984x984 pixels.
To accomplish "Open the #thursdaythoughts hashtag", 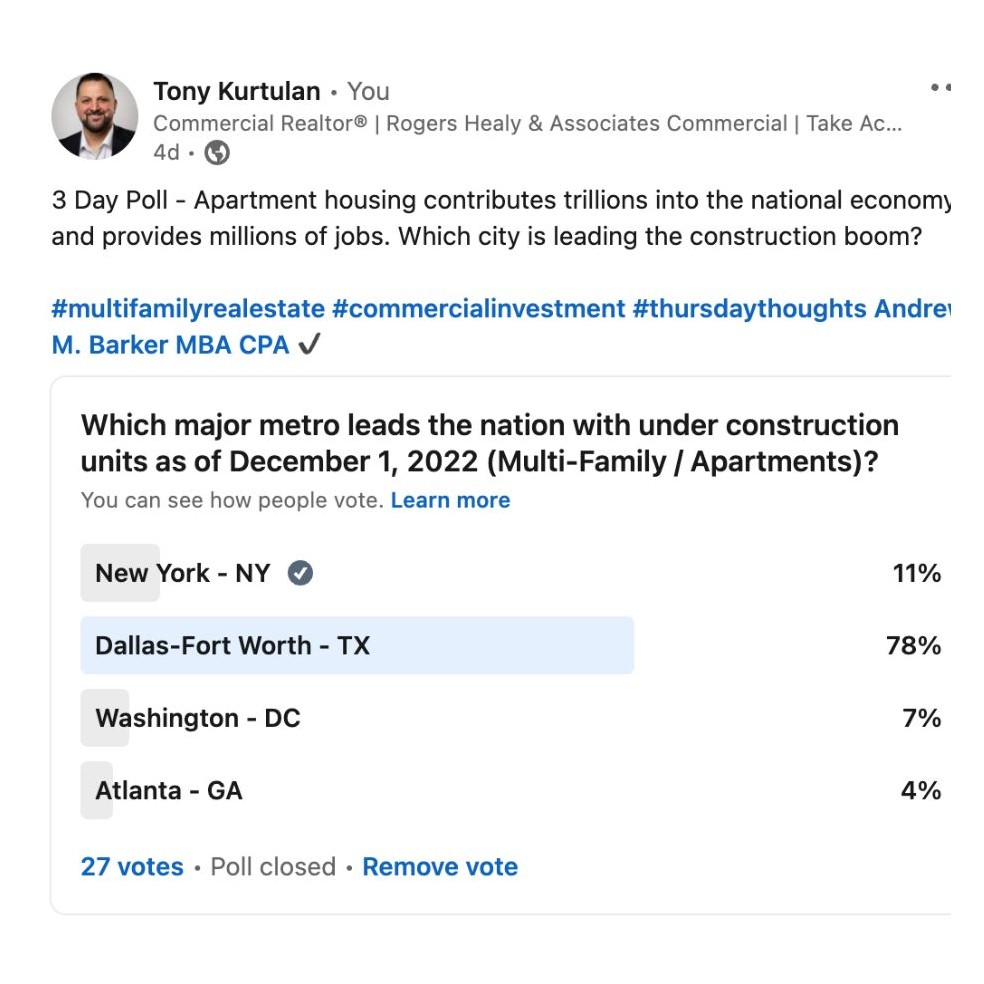I will coord(749,308).
